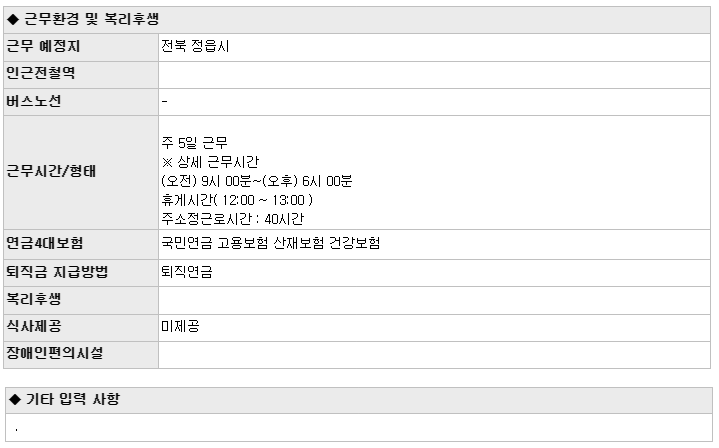The width and height of the screenshot is (719, 448).
Task: Select the 근무시간/형태 label cell
Action: pos(81,172)
